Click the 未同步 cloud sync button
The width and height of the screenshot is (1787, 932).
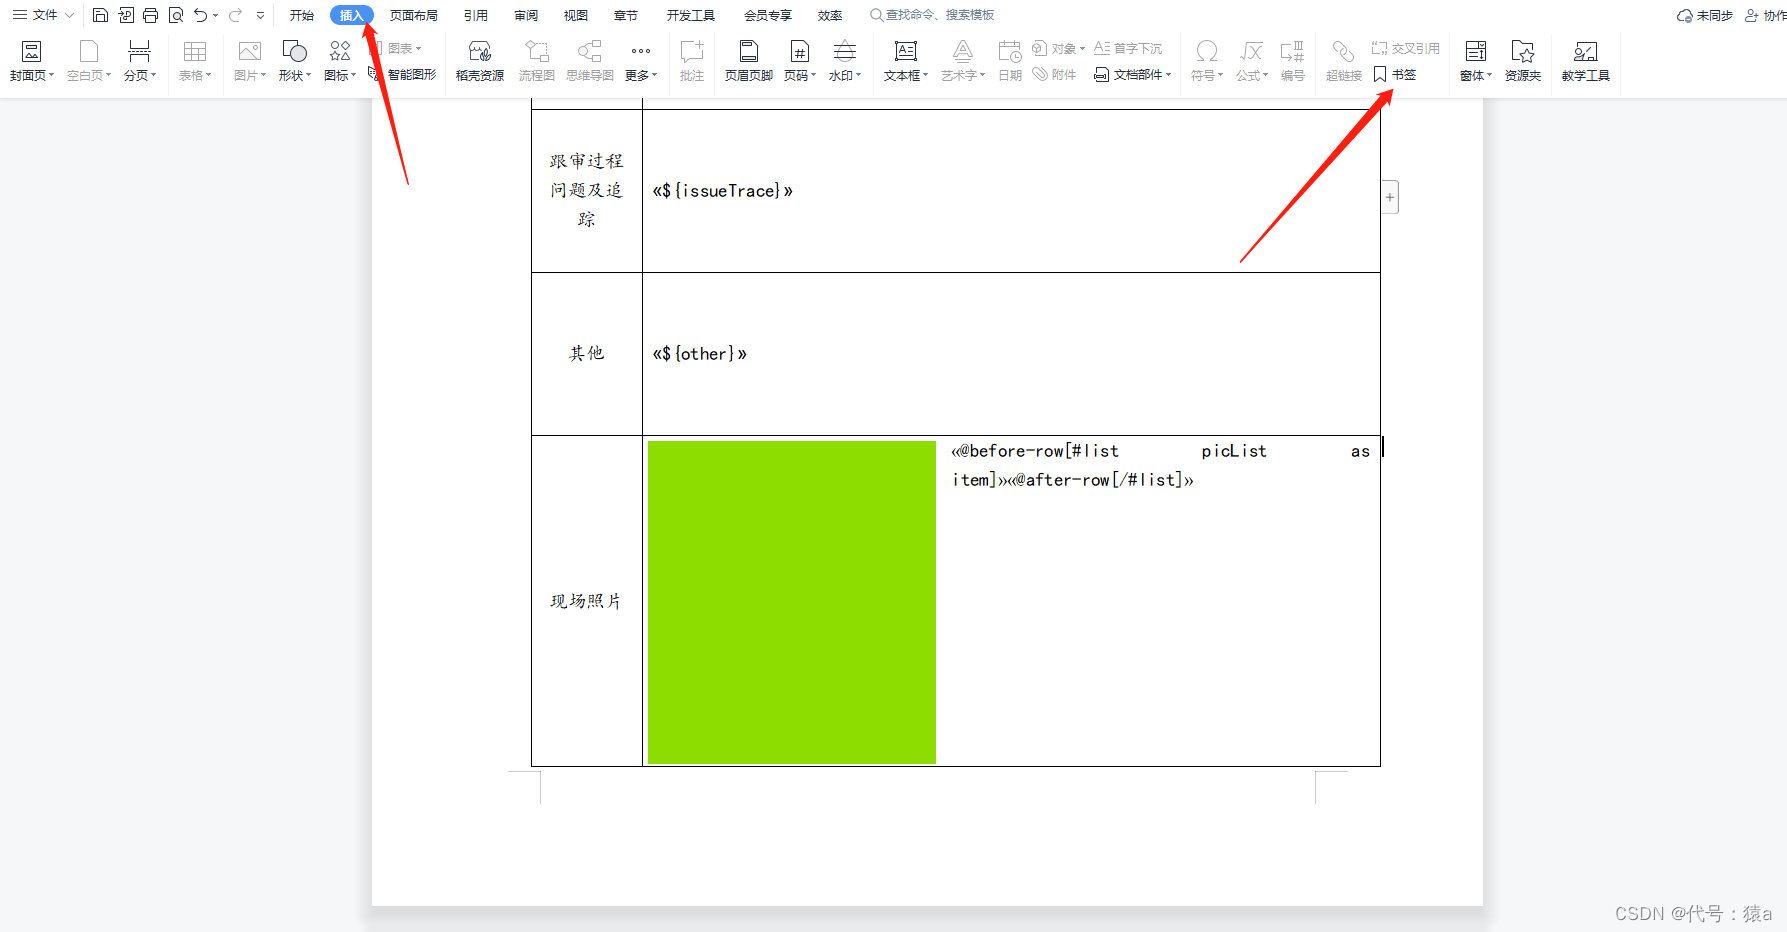(1705, 15)
